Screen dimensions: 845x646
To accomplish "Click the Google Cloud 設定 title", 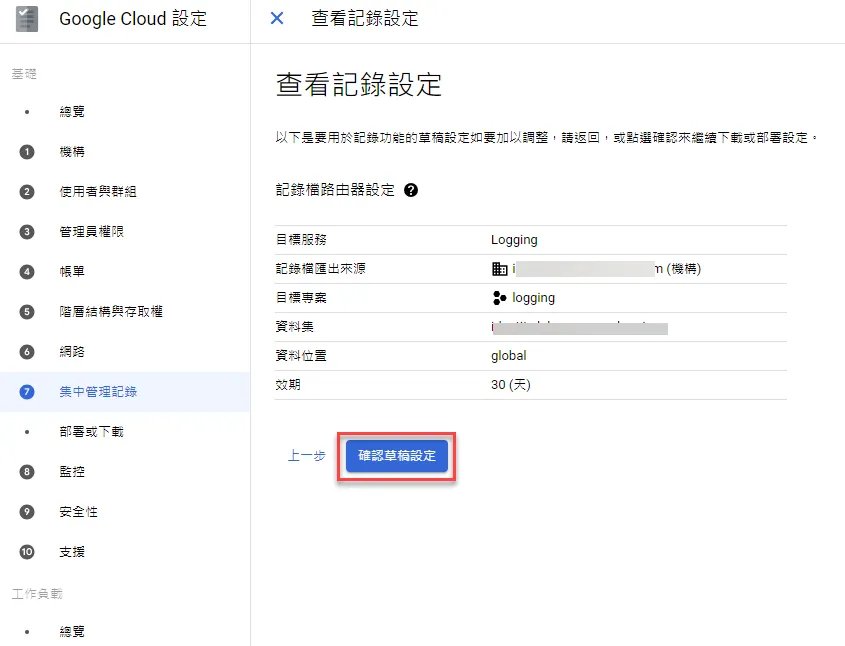I will (133, 19).
